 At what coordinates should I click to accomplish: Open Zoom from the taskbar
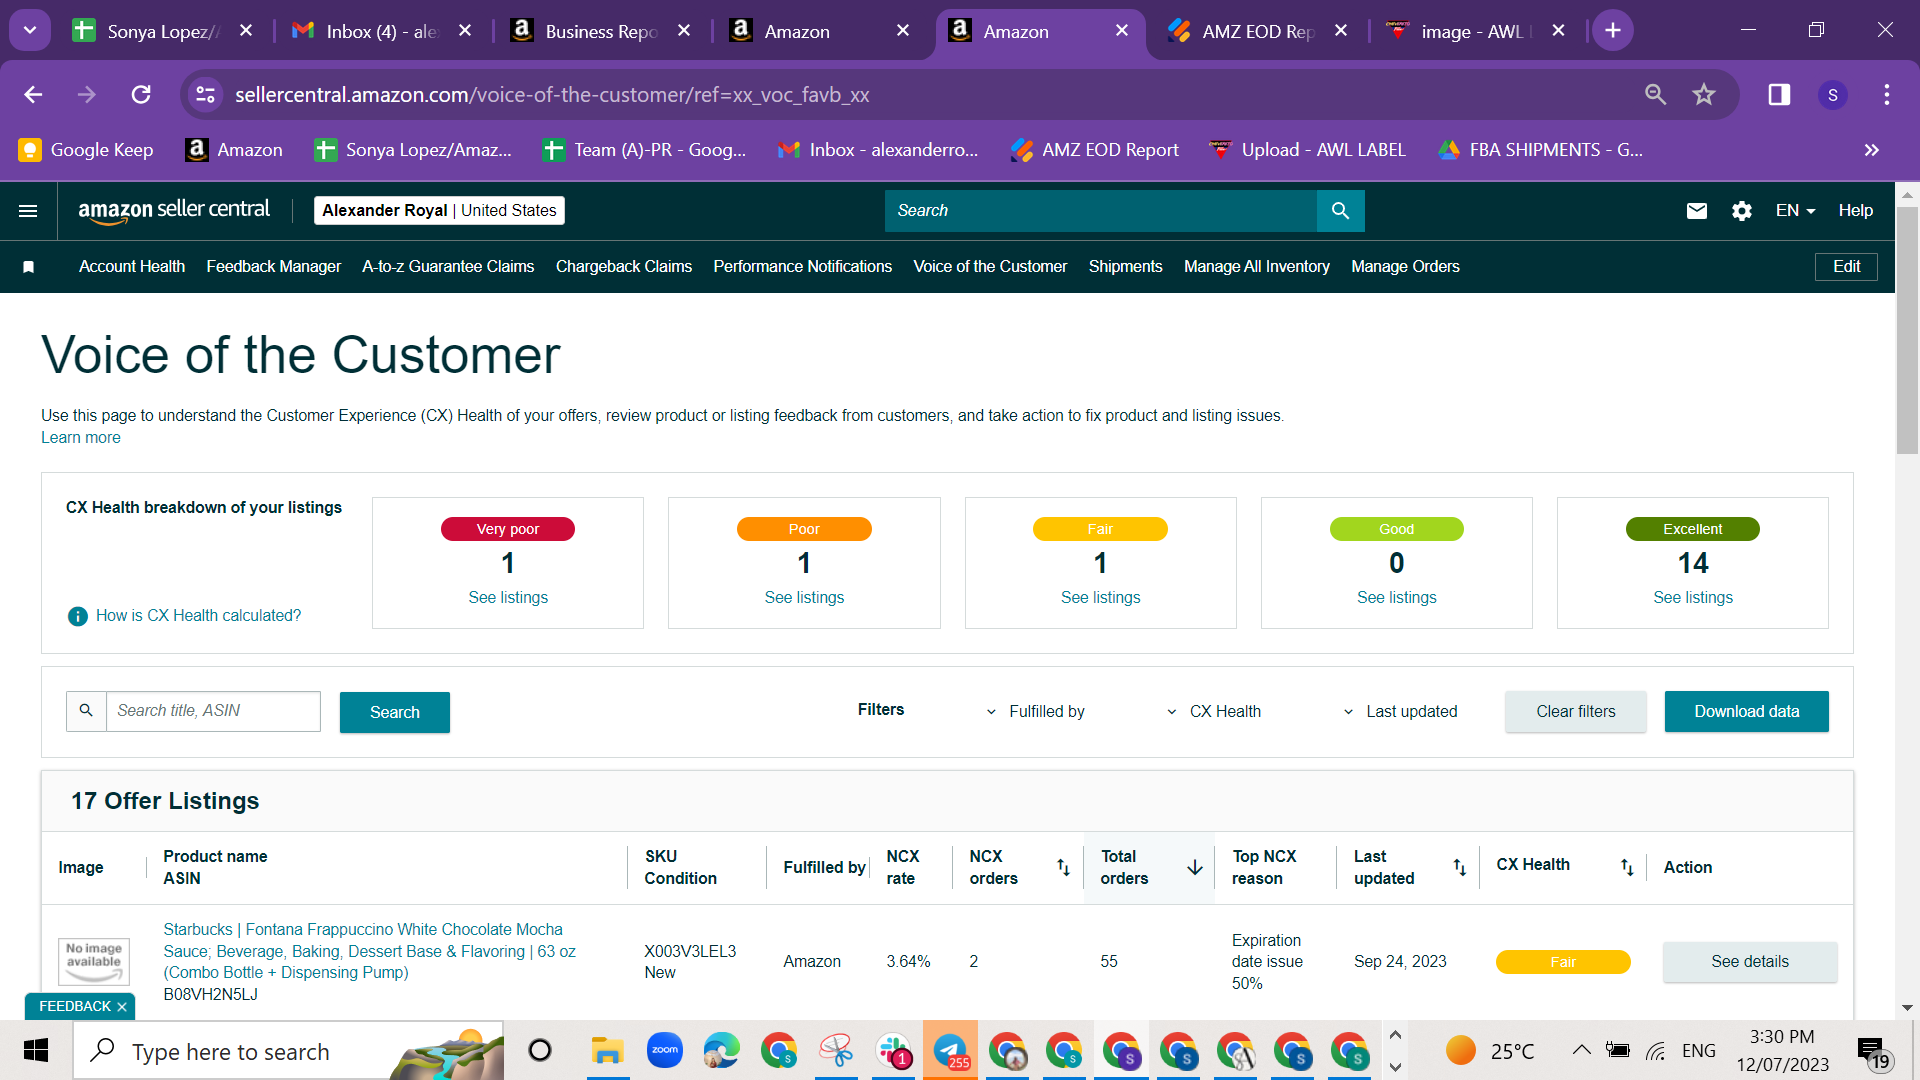click(664, 1051)
